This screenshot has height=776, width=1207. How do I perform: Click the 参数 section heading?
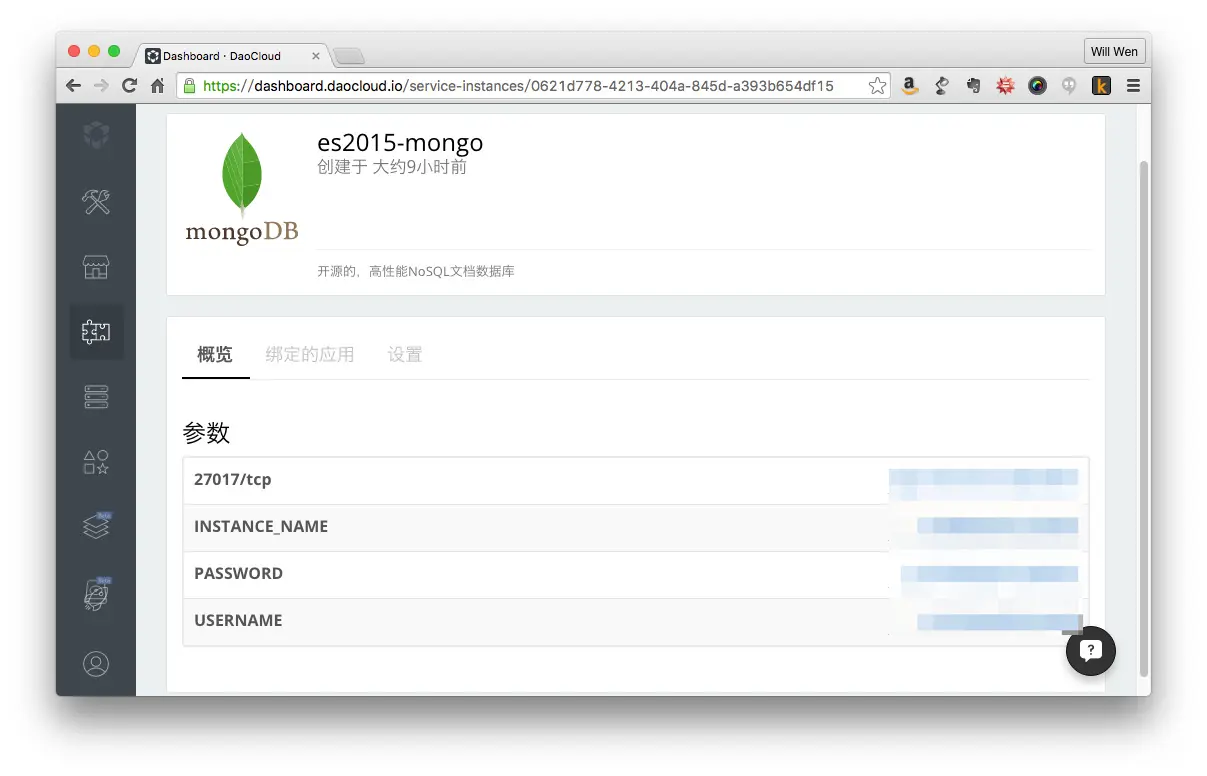(206, 433)
